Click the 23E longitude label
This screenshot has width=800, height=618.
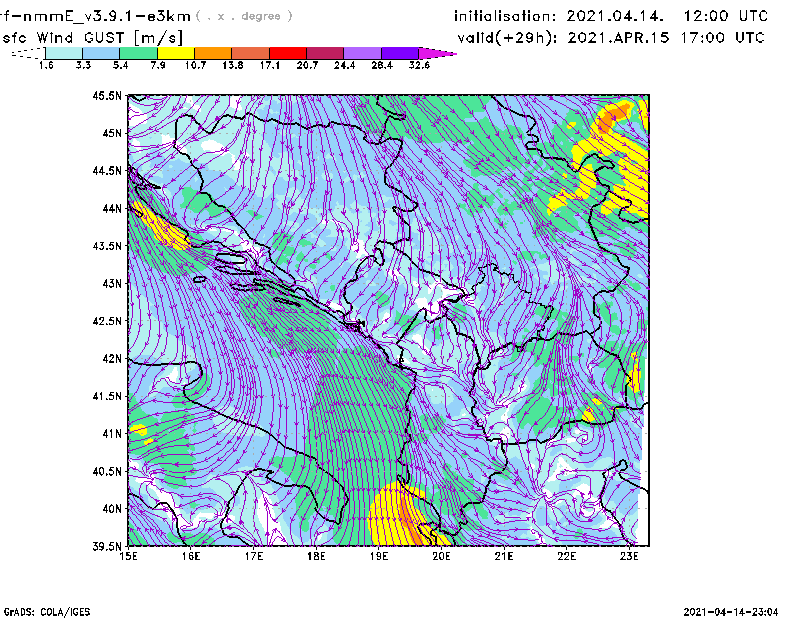click(629, 556)
